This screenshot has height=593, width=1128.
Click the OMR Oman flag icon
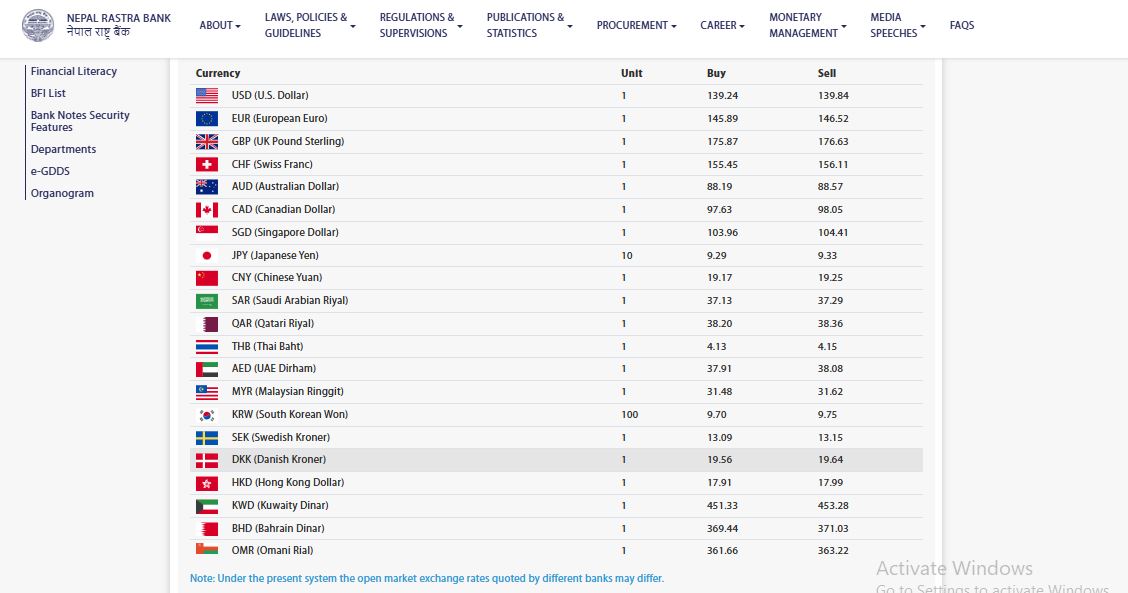[206, 550]
